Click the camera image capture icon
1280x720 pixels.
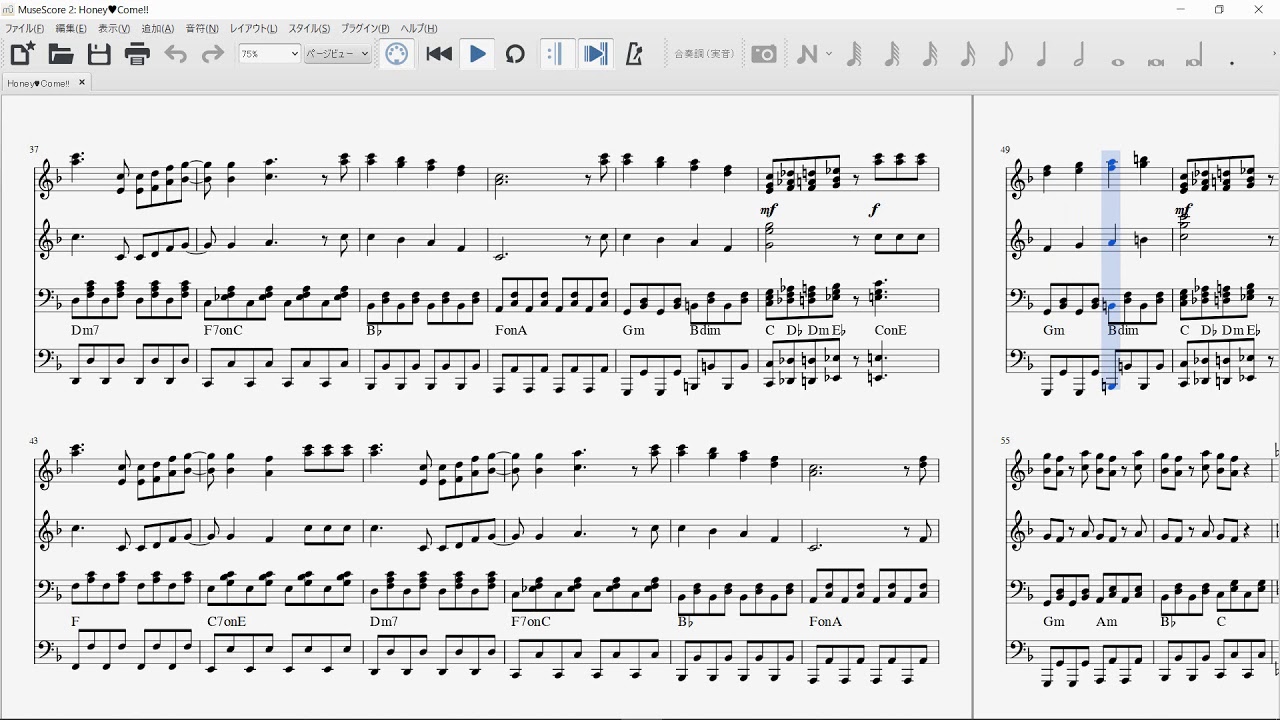(764, 54)
